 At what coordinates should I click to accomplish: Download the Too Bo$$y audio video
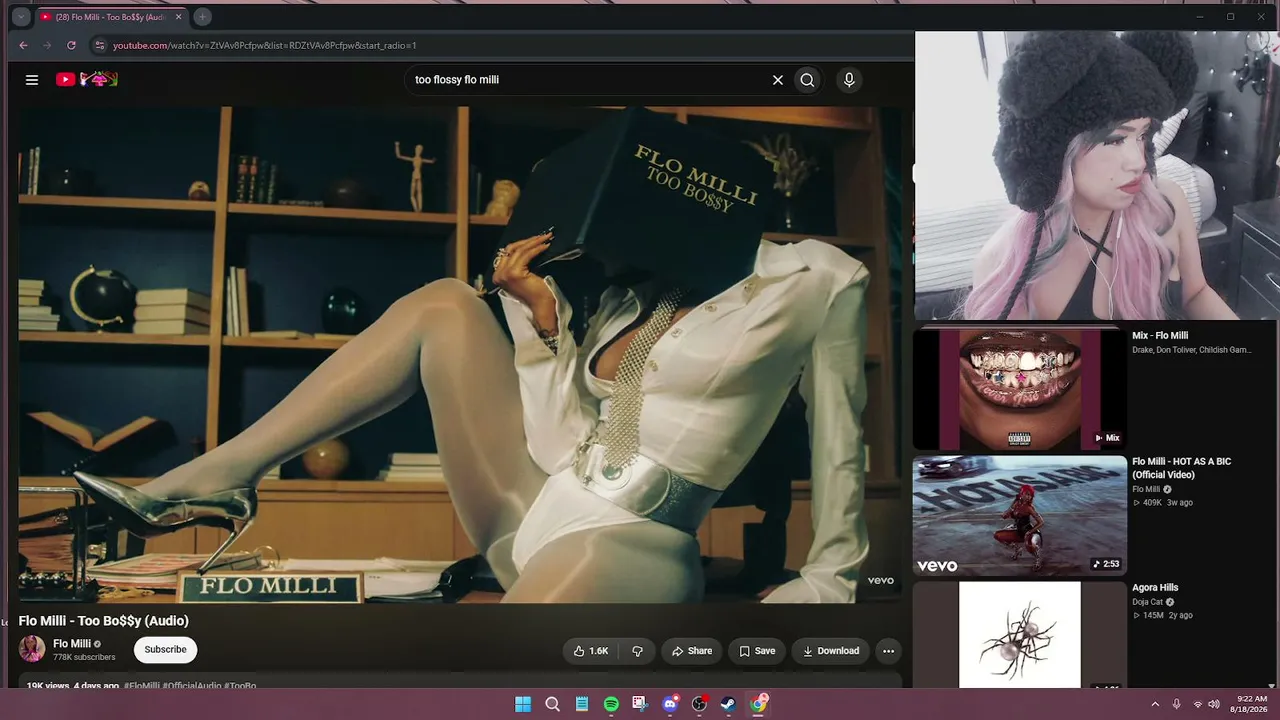click(x=830, y=651)
